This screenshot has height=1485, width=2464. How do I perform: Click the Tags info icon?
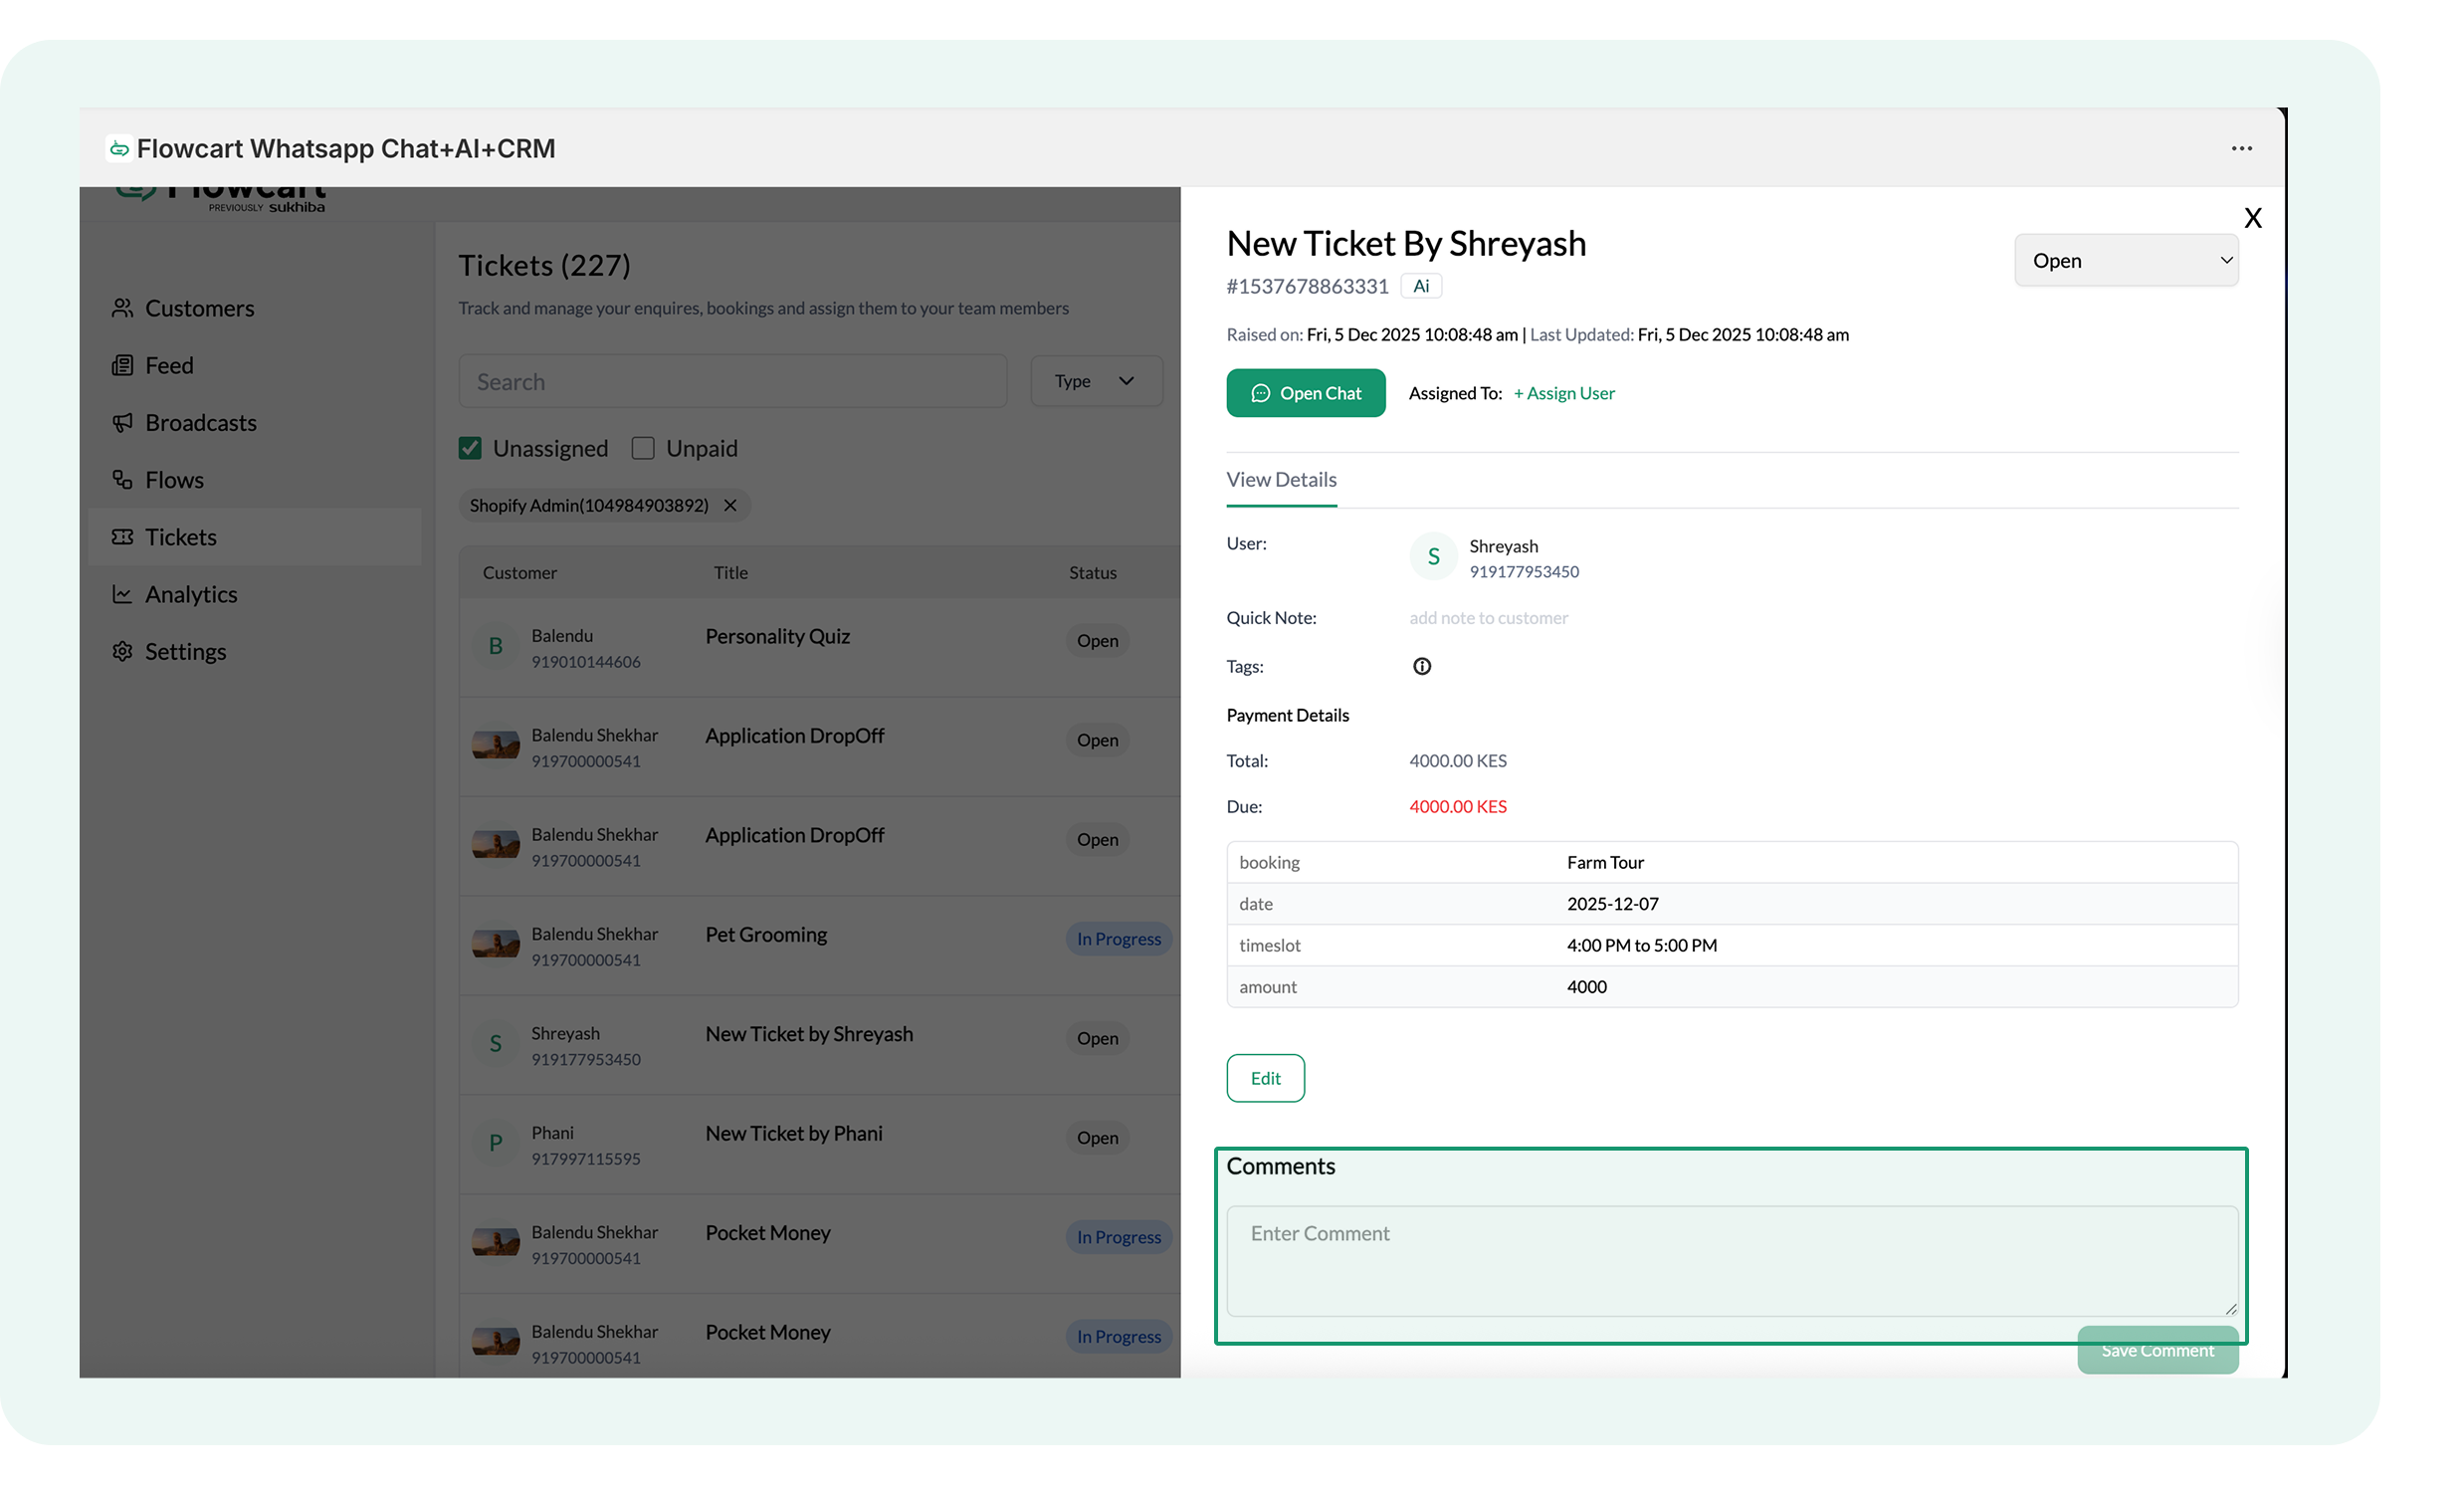click(x=1421, y=666)
